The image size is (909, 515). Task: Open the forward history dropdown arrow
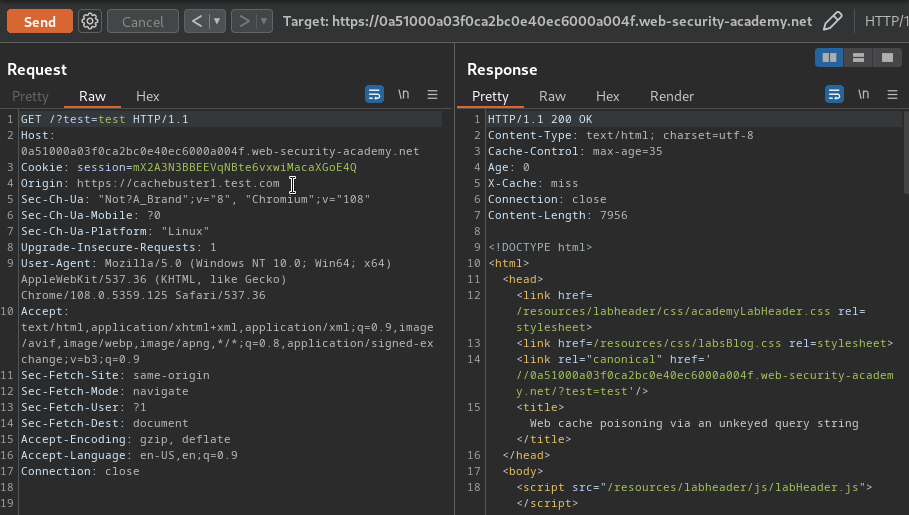tap(264, 21)
